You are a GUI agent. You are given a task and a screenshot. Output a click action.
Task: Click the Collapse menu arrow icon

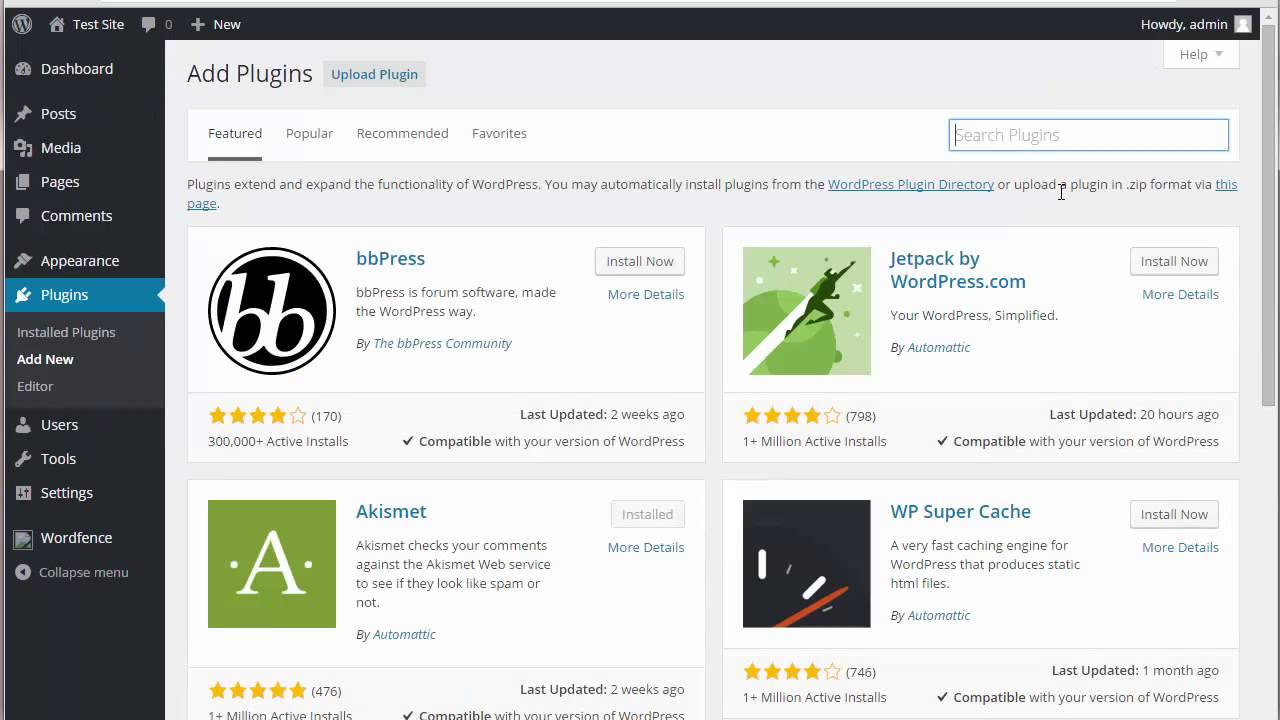tap(23, 573)
